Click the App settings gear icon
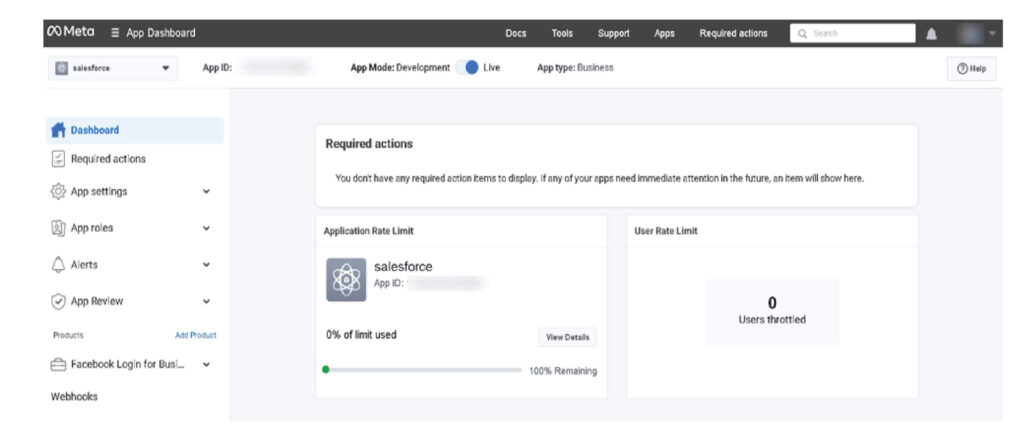 pyautogui.click(x=58, y=191)
